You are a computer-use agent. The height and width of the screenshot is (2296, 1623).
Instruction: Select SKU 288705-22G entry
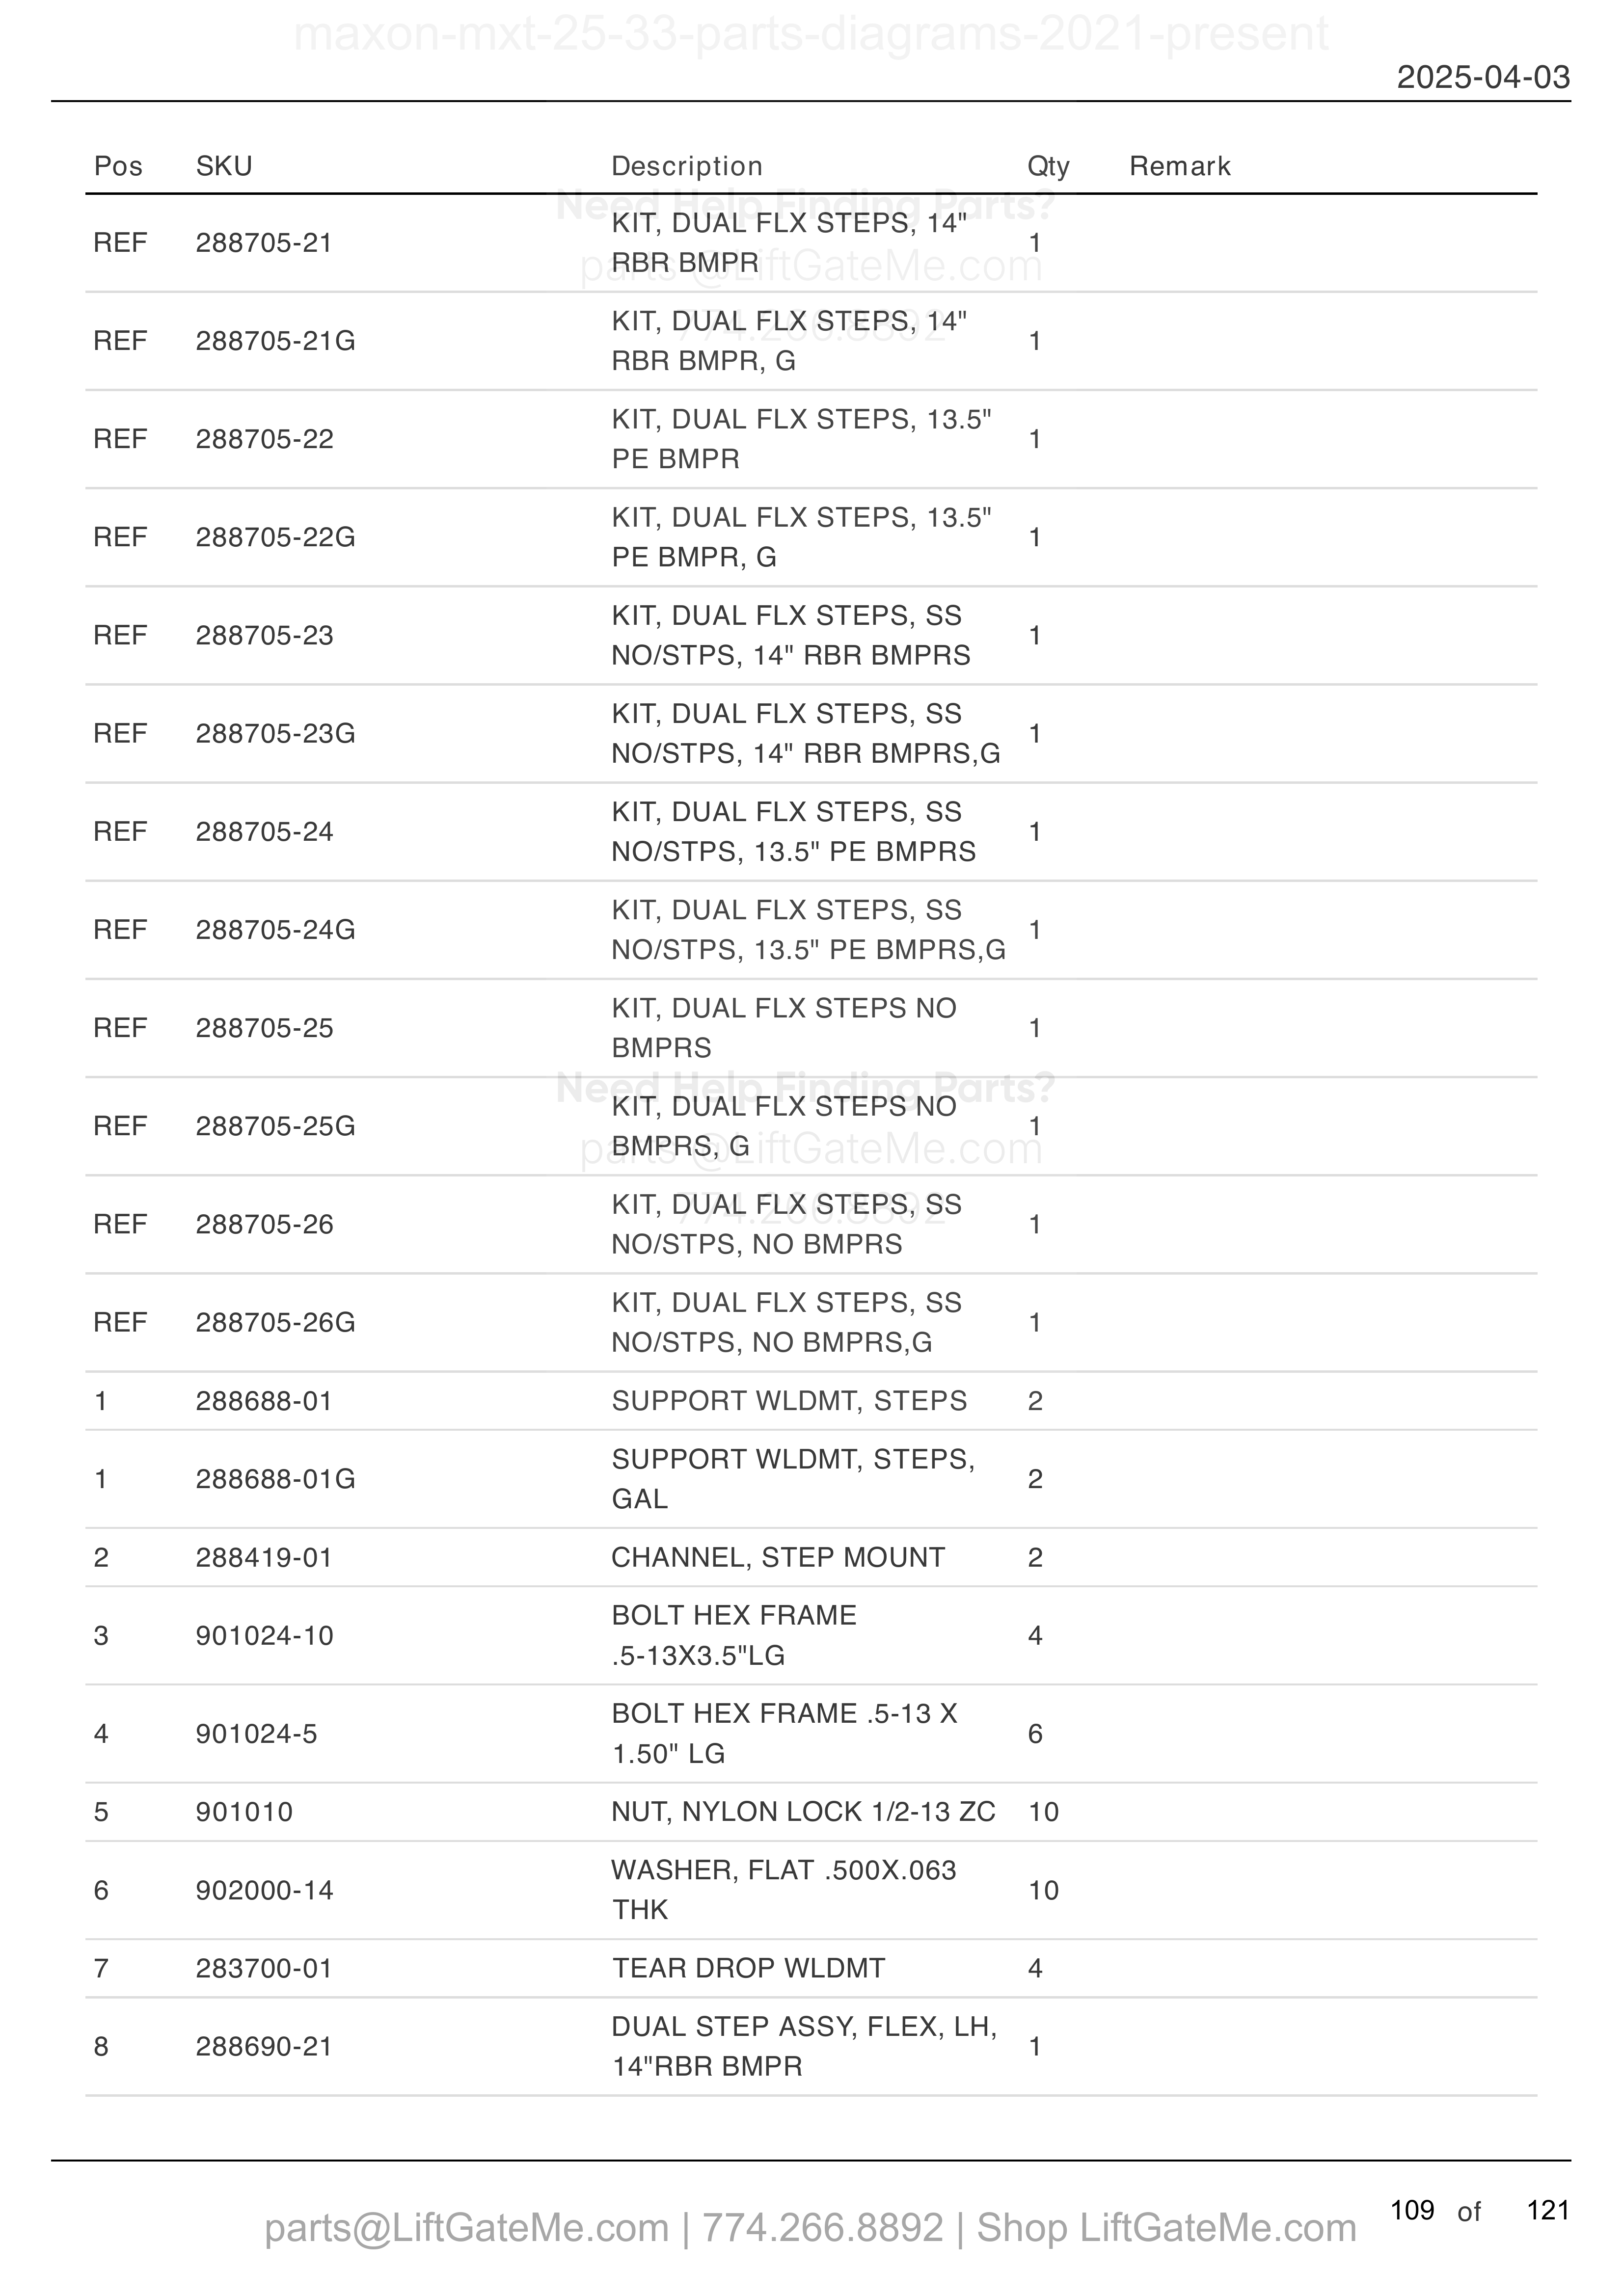click(275, 537)
